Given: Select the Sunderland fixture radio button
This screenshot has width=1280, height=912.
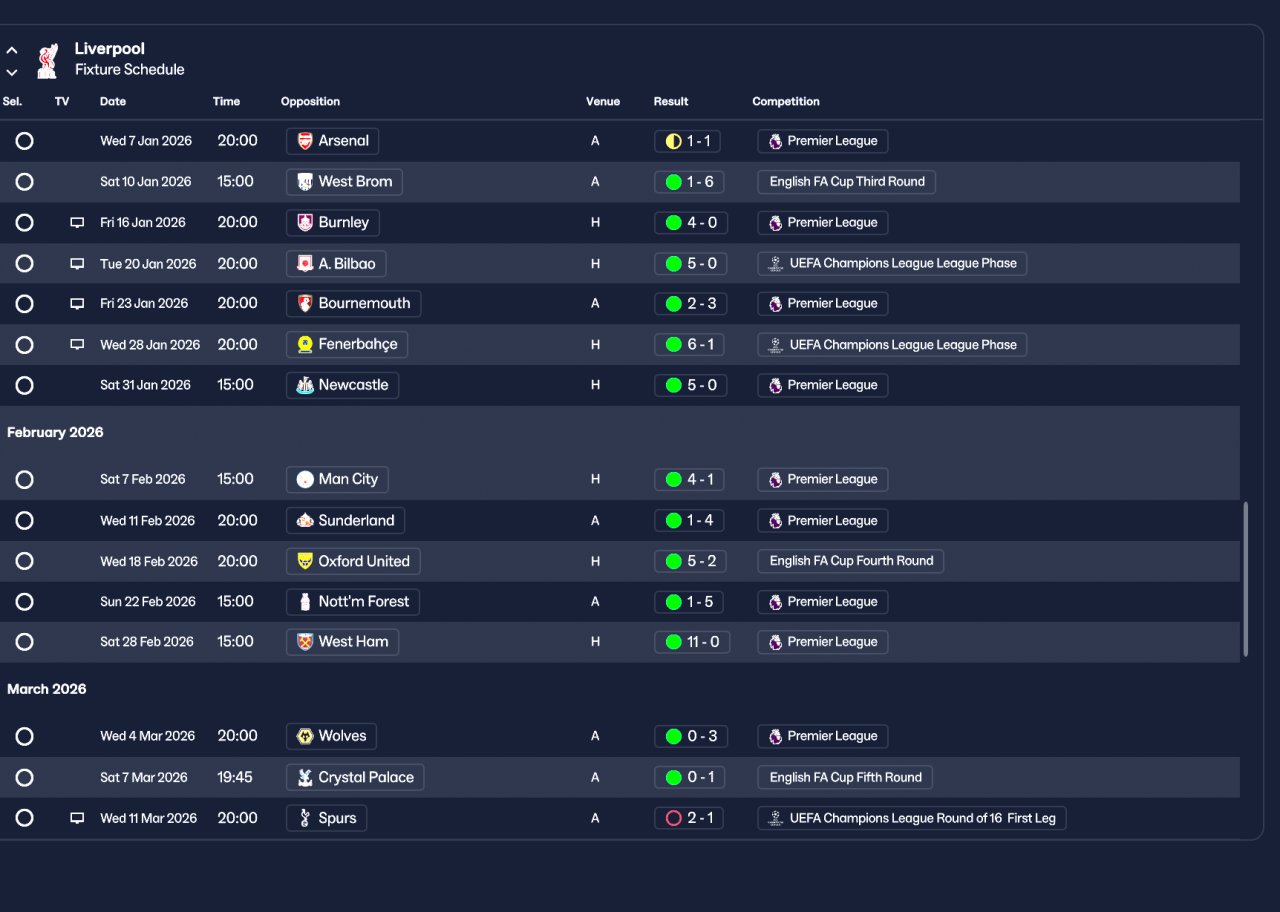Looking at the screenshot, I should click(25, 521).
